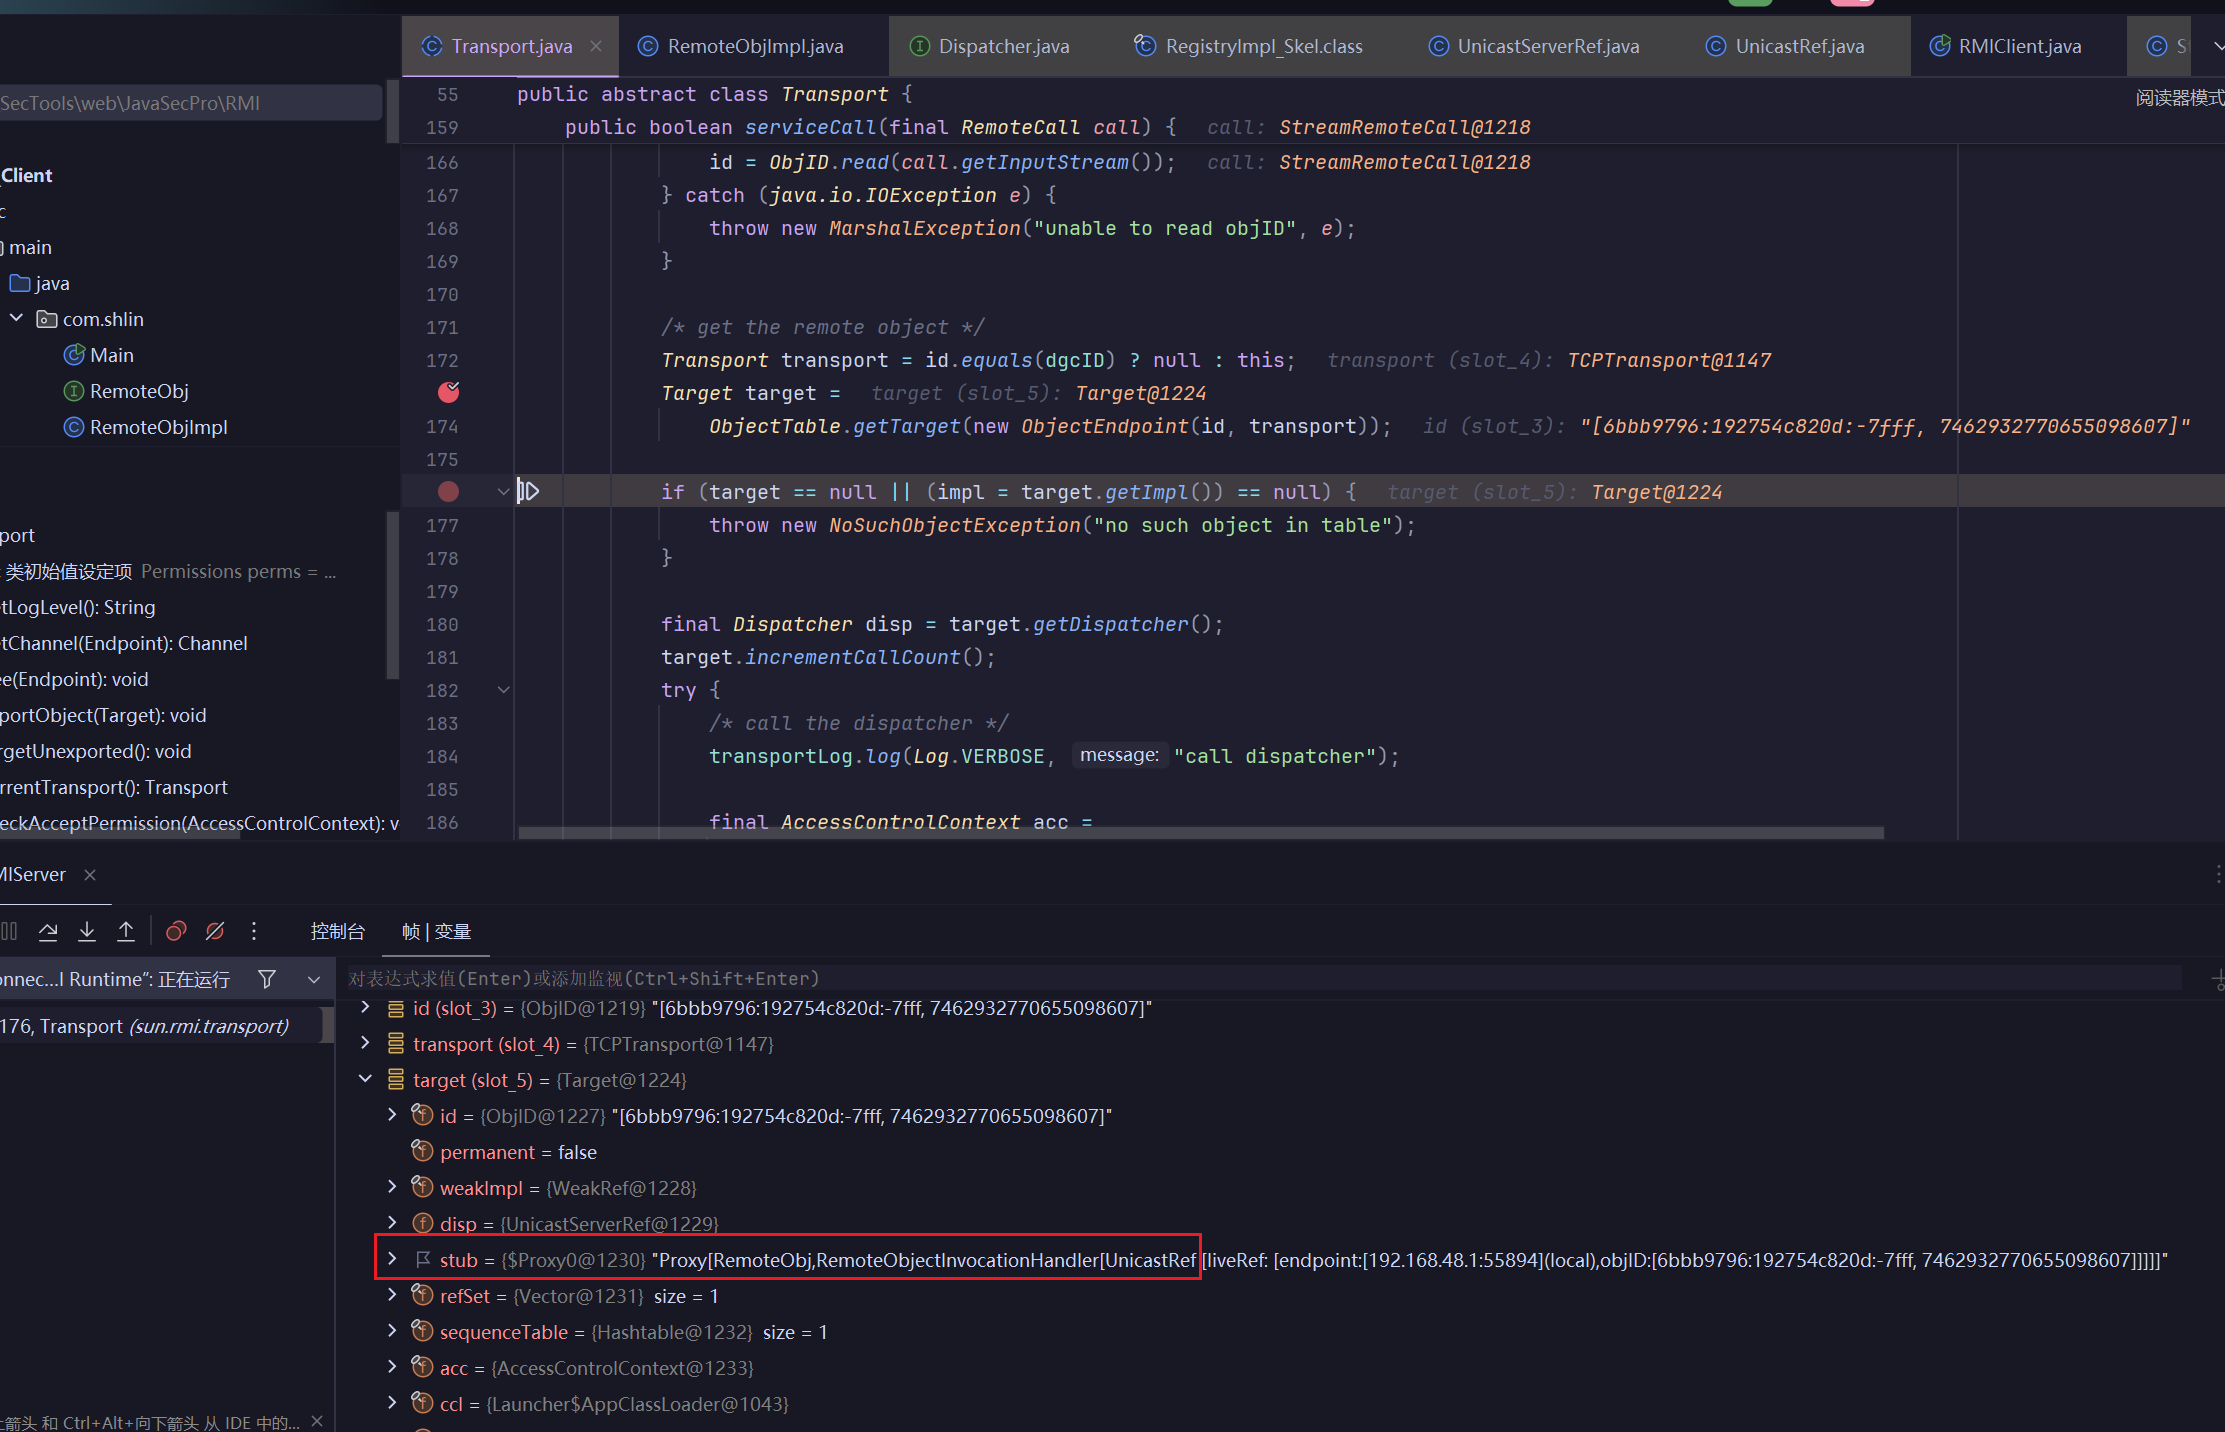
Task: Collapse the target (slot_5) variable node
Action: tap(365, 1079)
